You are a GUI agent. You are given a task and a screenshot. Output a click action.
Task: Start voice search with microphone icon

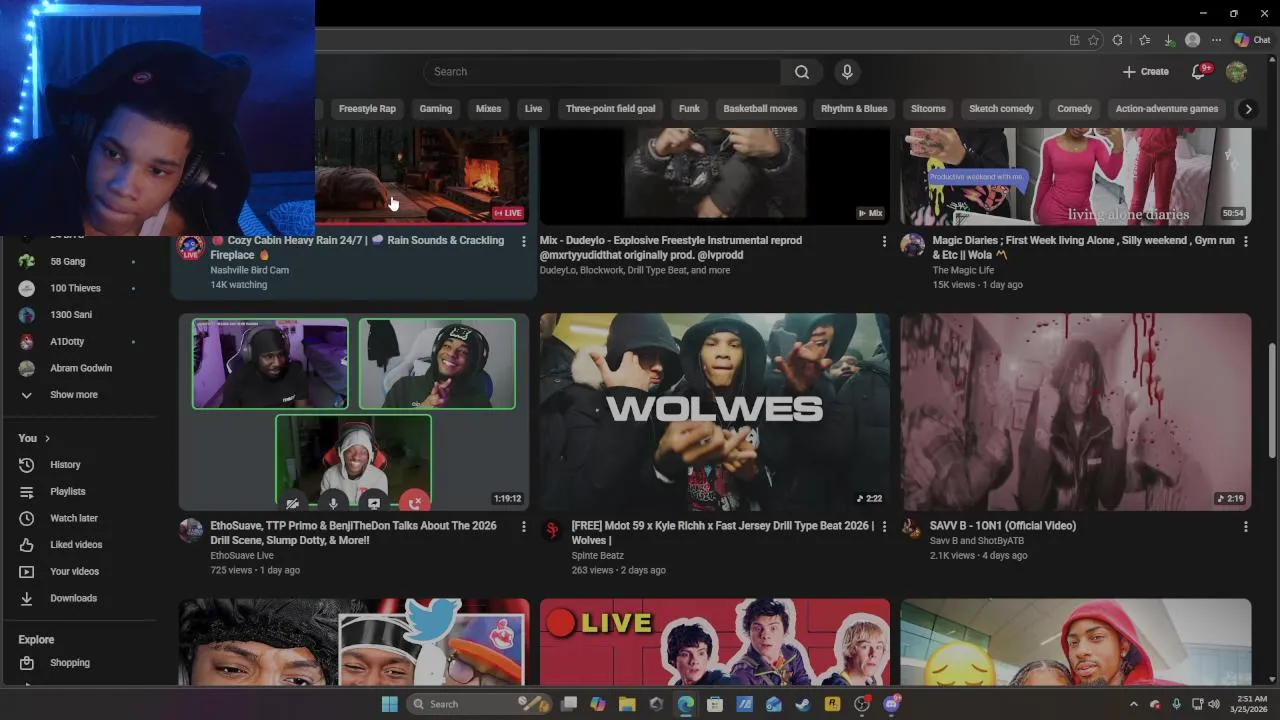pos(847,72)
